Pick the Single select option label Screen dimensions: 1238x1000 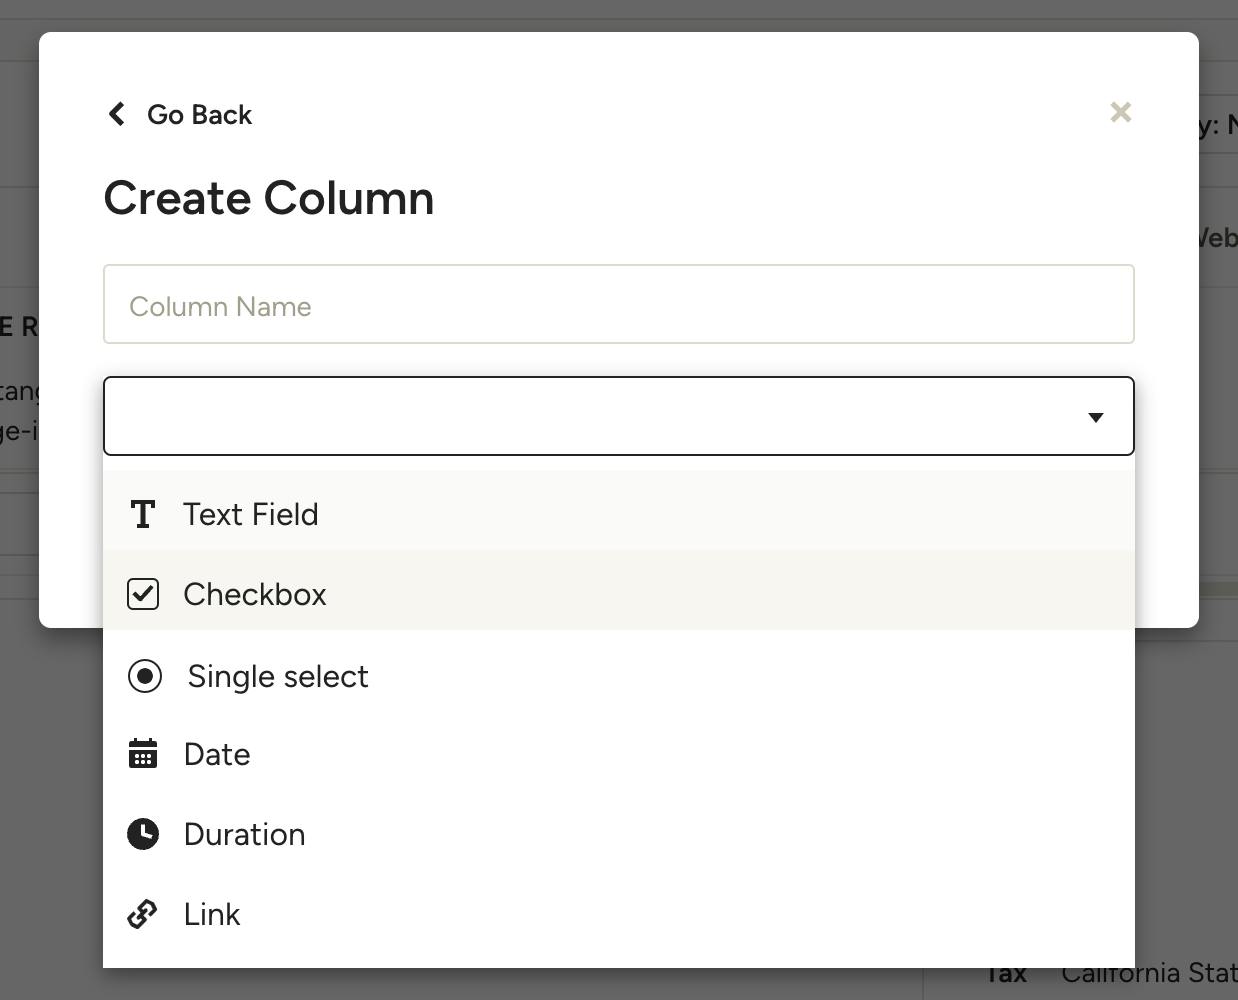278,676
